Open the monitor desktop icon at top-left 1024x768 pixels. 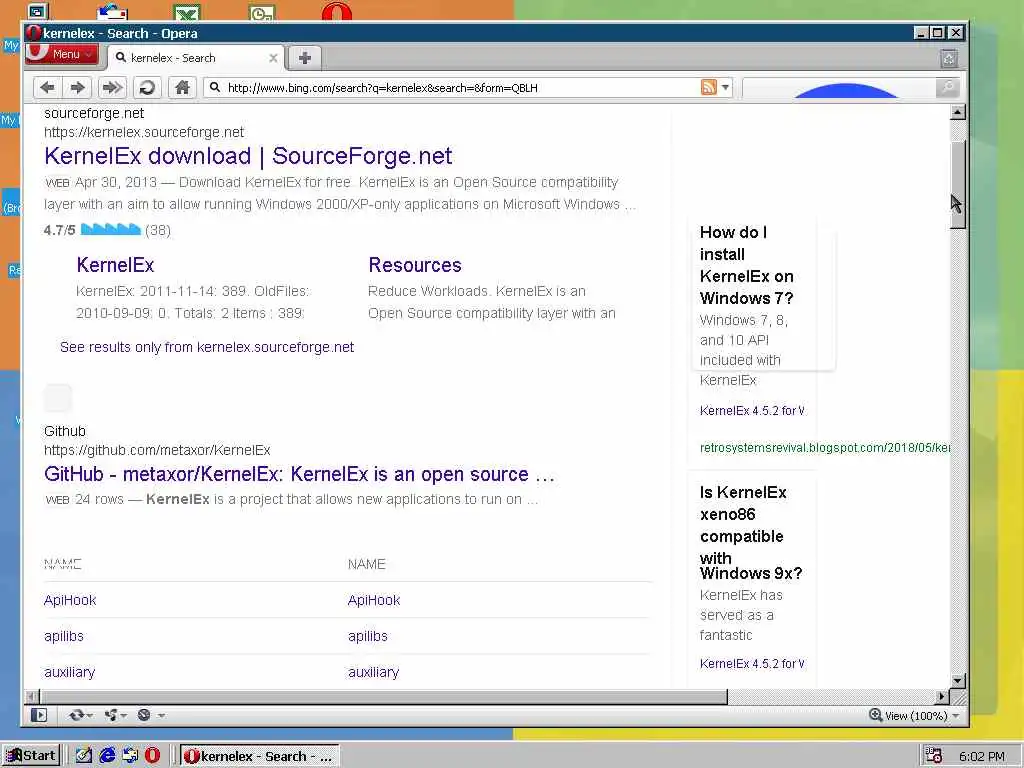pyautogui.click(x=38, y=10)
